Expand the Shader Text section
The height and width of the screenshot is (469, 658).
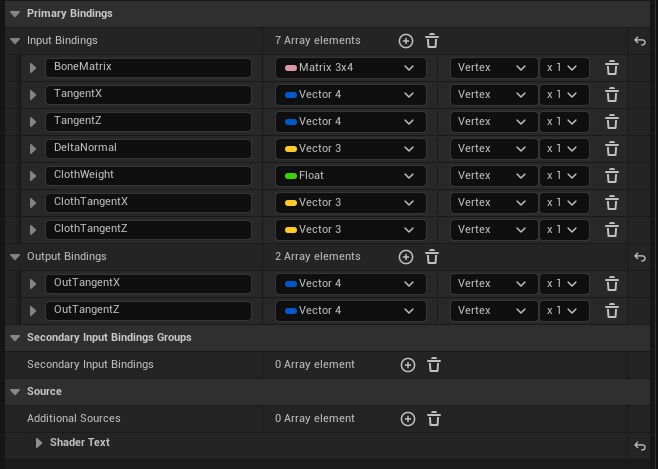click(x=40, y=443)
